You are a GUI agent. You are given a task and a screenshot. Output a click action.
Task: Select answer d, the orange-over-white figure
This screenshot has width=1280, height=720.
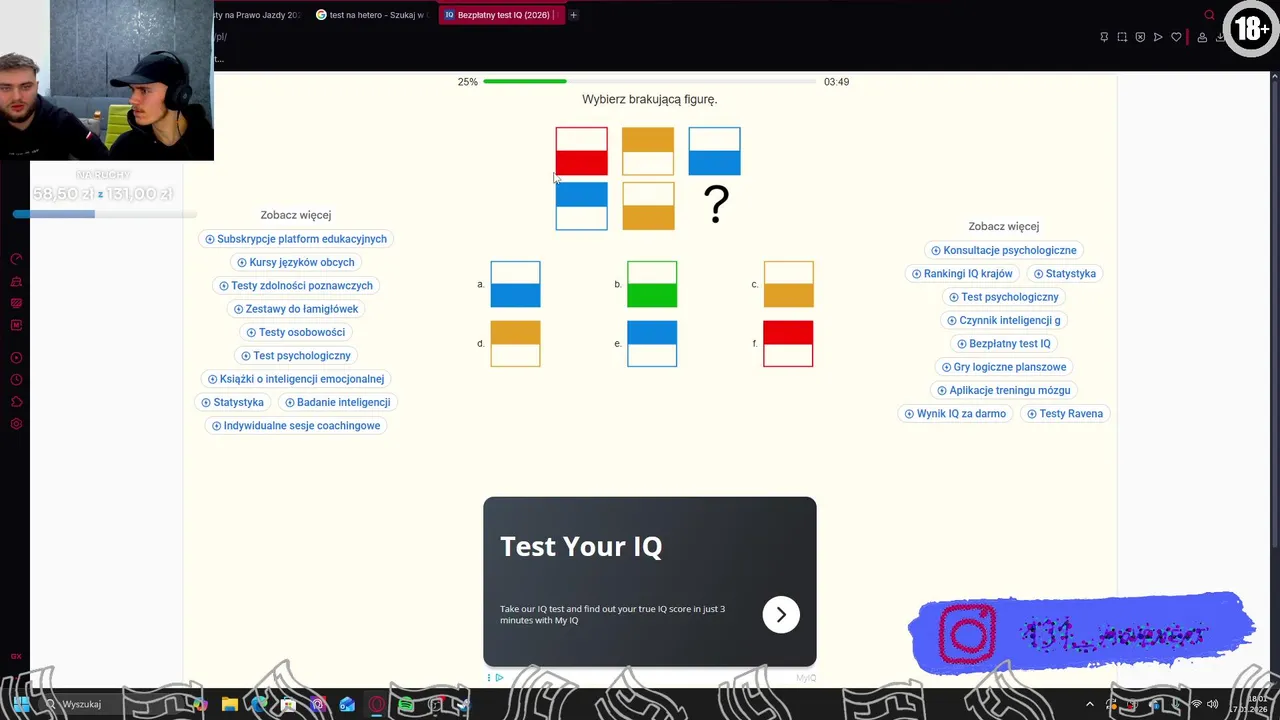515,343
